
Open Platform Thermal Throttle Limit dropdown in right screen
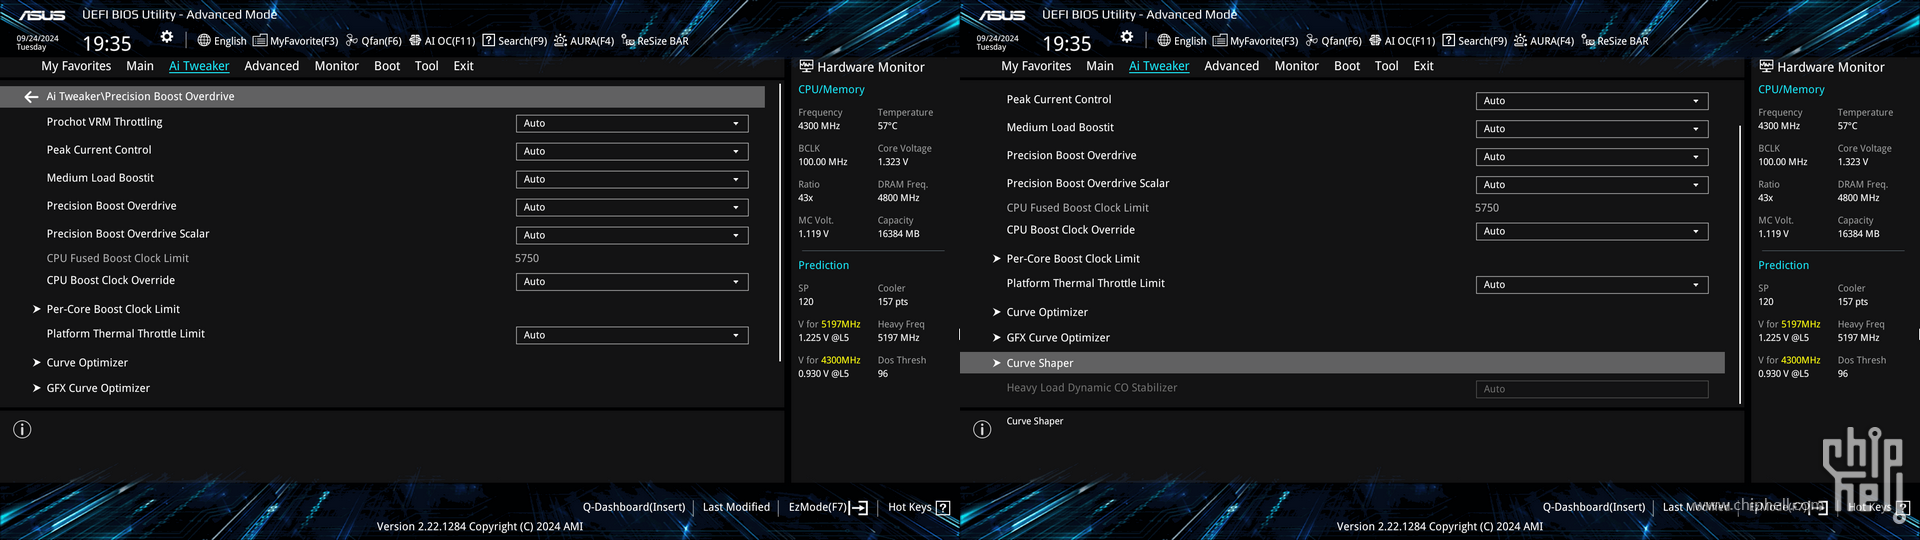1592,285
